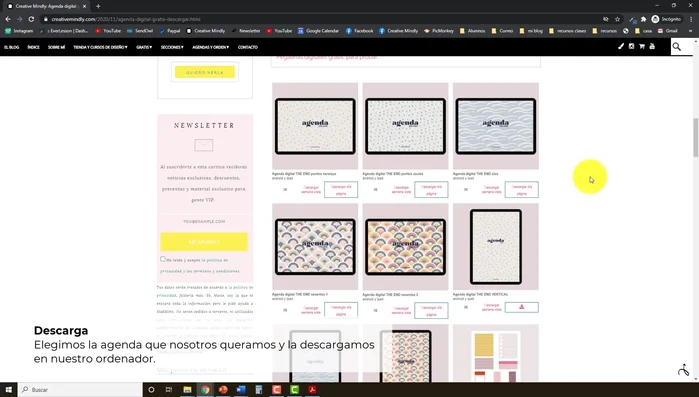This screenshot has width=699, height=397.
Task: Open Google Calendar bookmark
Action: (x=318, y=31)
